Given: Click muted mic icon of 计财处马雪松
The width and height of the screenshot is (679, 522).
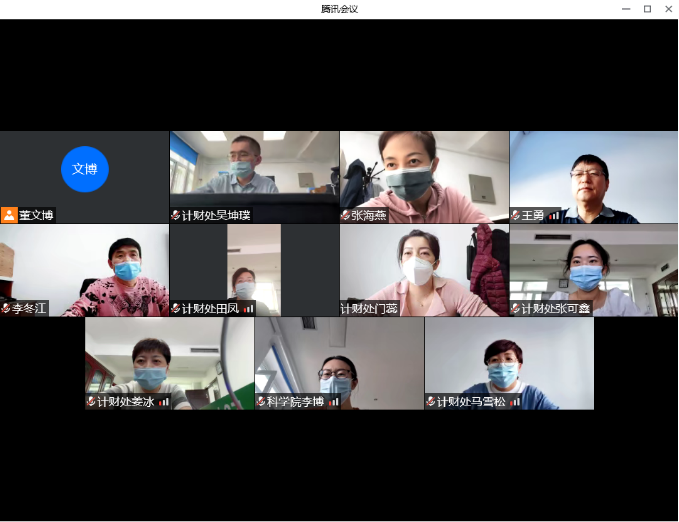Looking at the screenshot, I should click(430, 402).
